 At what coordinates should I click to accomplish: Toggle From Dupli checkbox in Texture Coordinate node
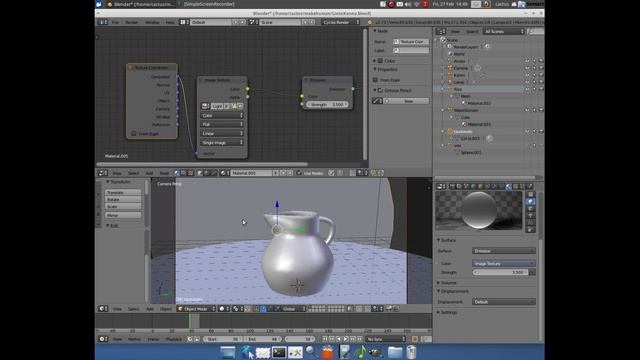pos(133,133)
